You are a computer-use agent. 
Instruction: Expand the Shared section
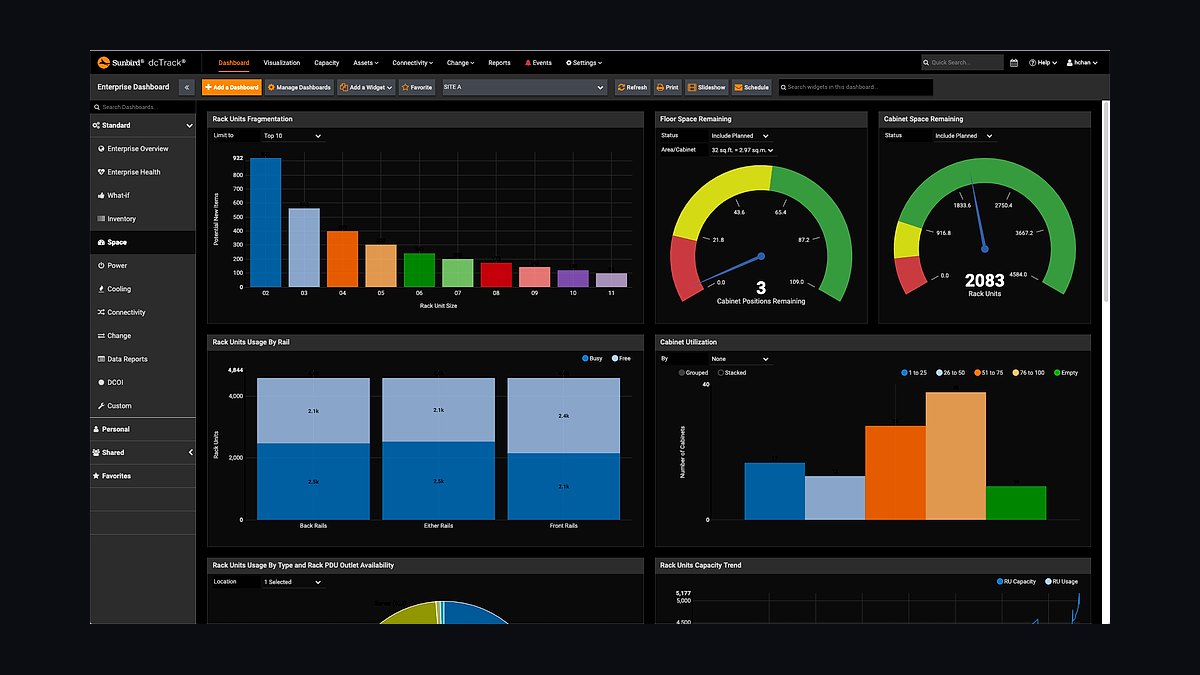point(143,453)
